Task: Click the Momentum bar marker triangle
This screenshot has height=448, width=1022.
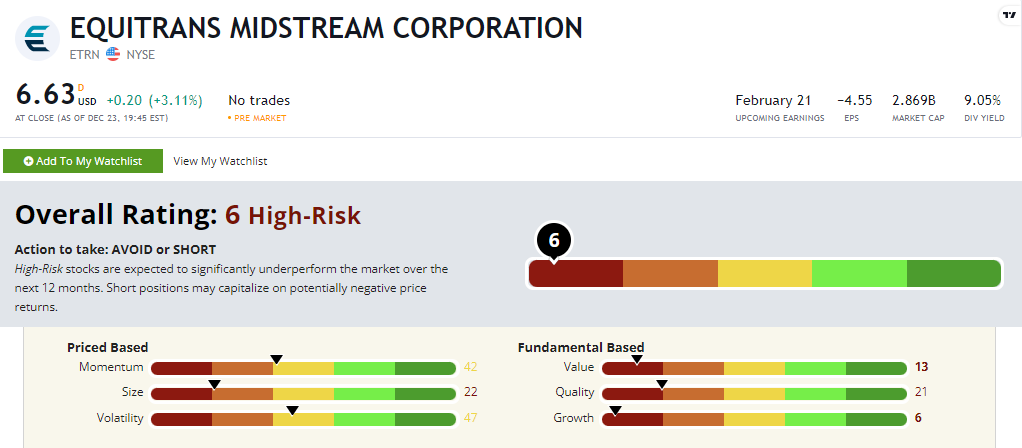Action: [x=276, y=359]
